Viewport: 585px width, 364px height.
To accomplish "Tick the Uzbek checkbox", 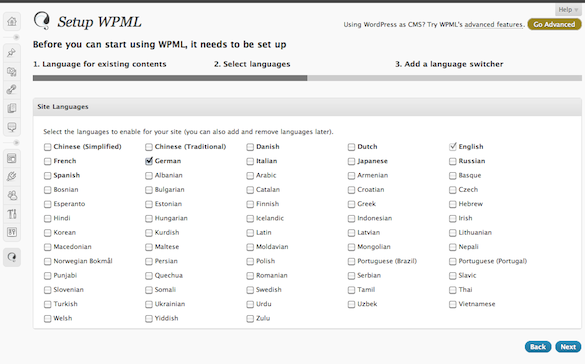I will [x=351, y=304].
